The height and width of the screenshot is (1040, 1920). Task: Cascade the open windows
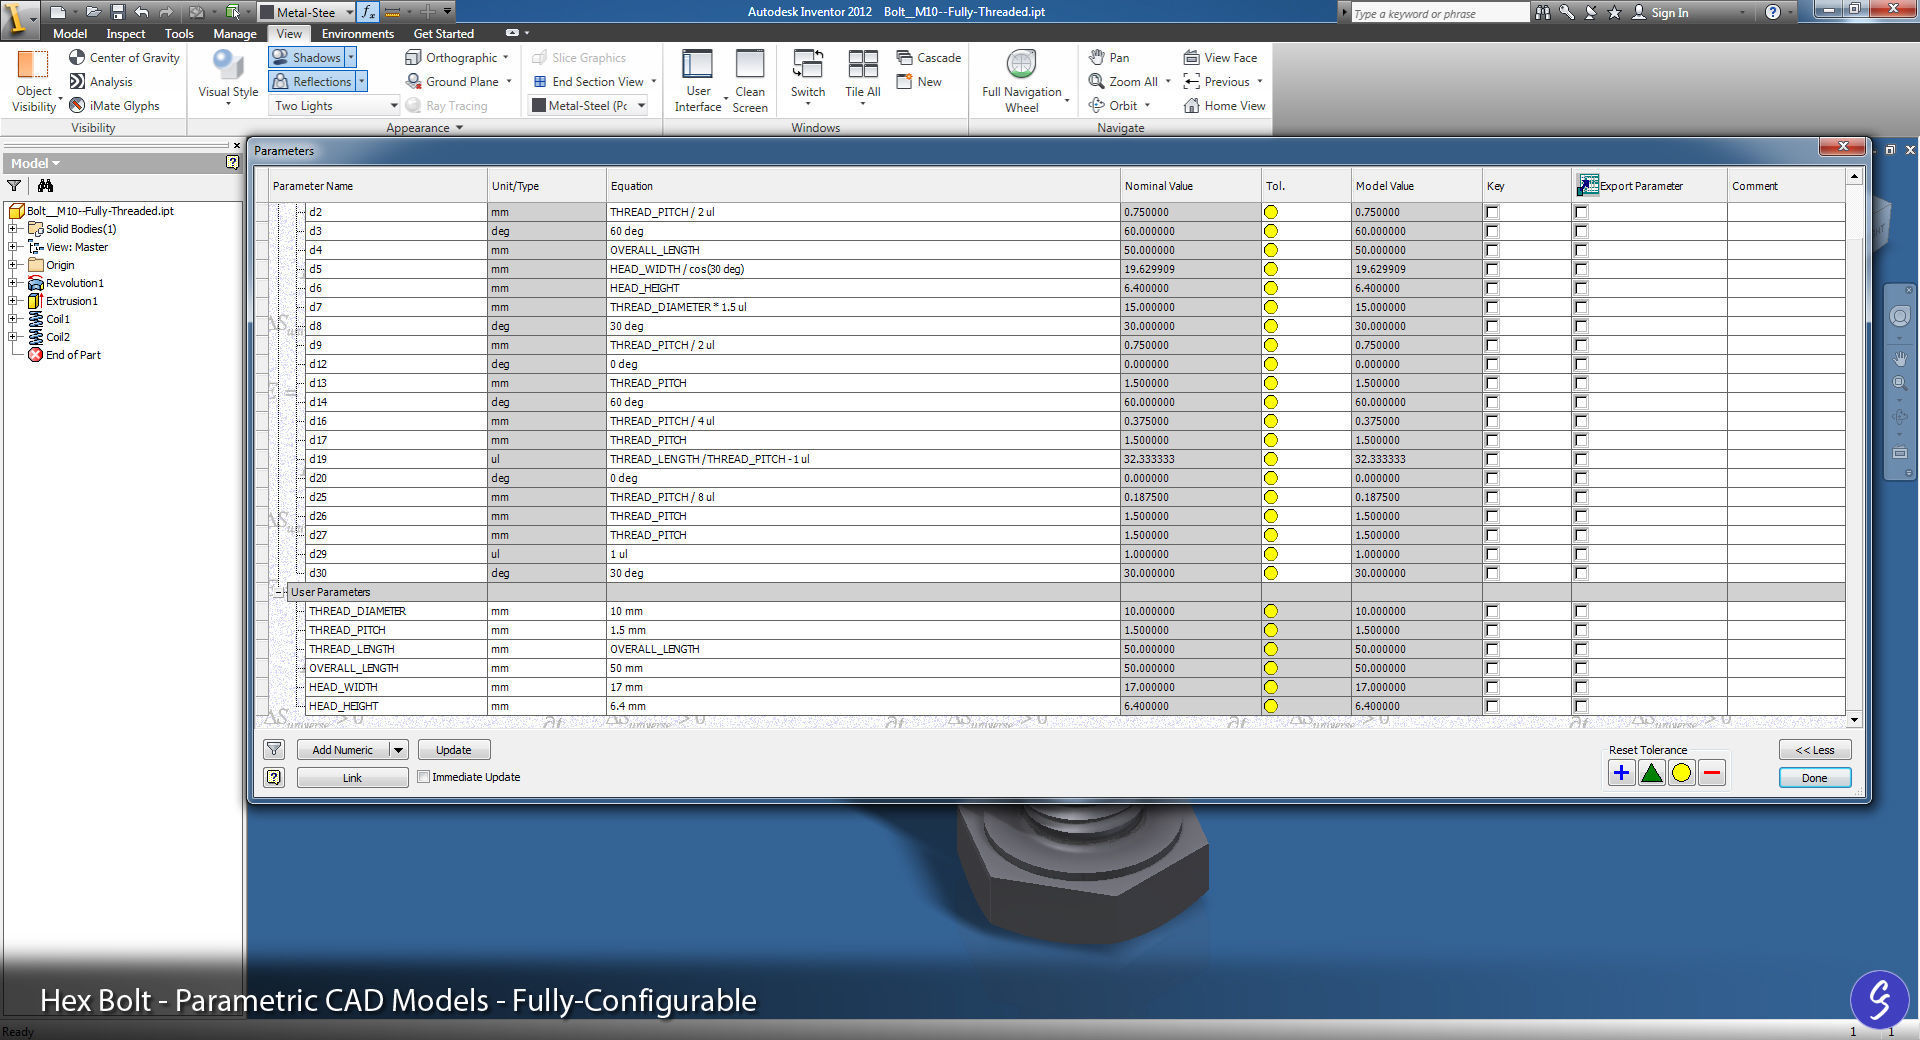928,57
